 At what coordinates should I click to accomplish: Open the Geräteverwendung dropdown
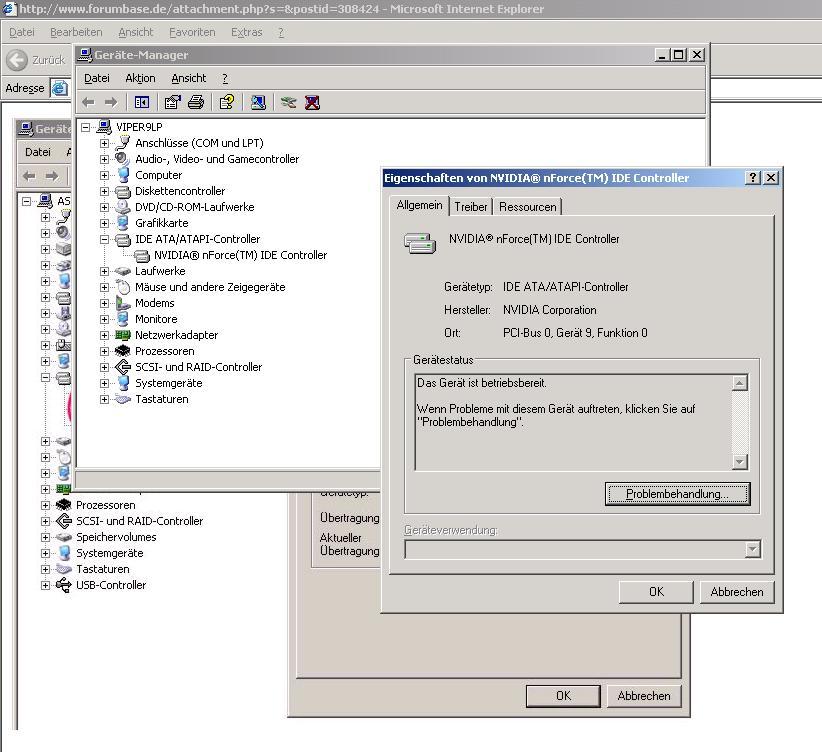pos(753,550)
